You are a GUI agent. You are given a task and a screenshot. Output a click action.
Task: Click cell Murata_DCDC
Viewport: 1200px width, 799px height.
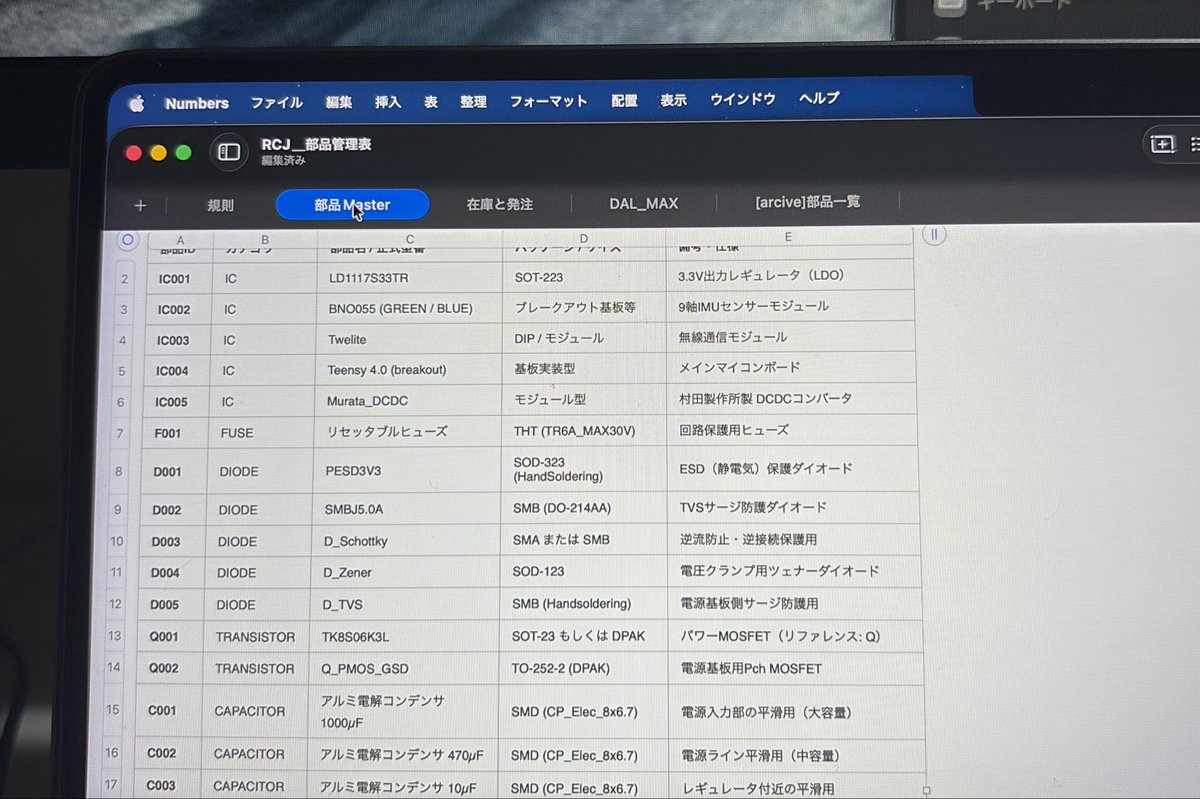click(408, 401)
